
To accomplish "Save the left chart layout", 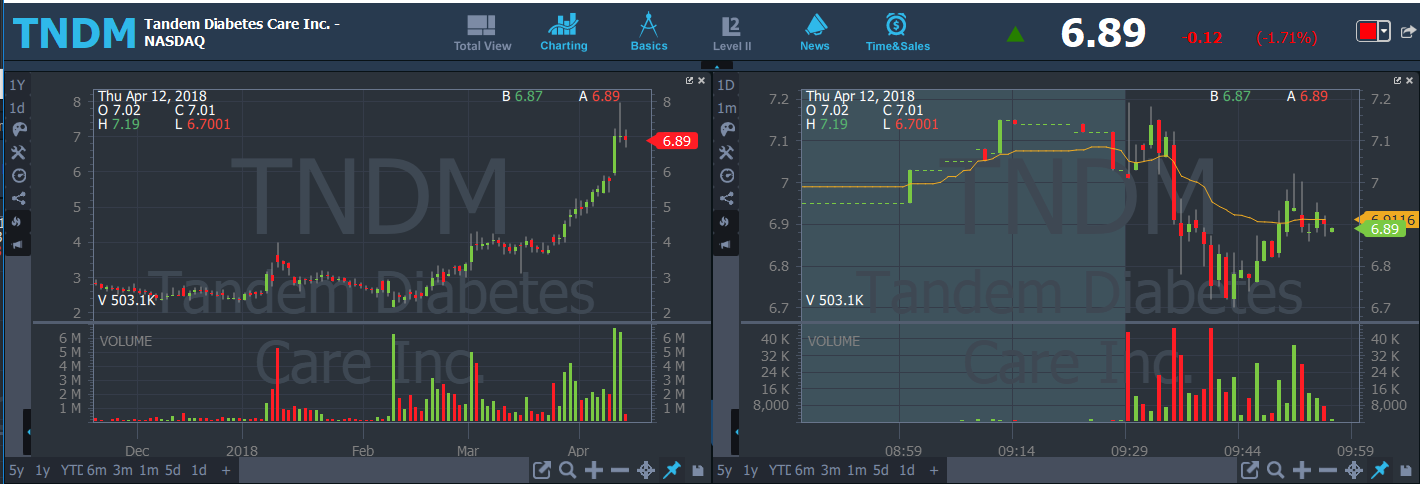I will point(698,470).
